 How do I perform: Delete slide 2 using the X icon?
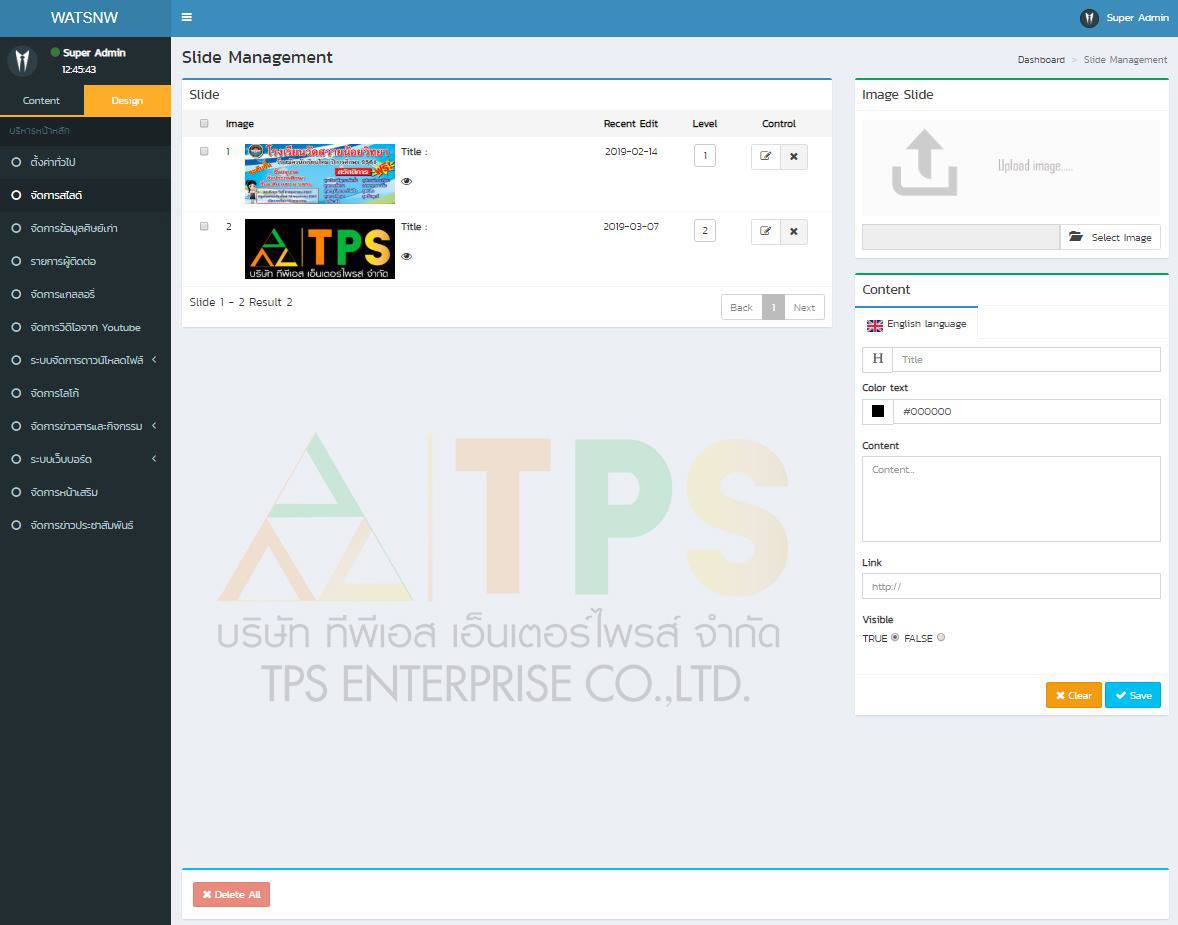tap(794, 231)
